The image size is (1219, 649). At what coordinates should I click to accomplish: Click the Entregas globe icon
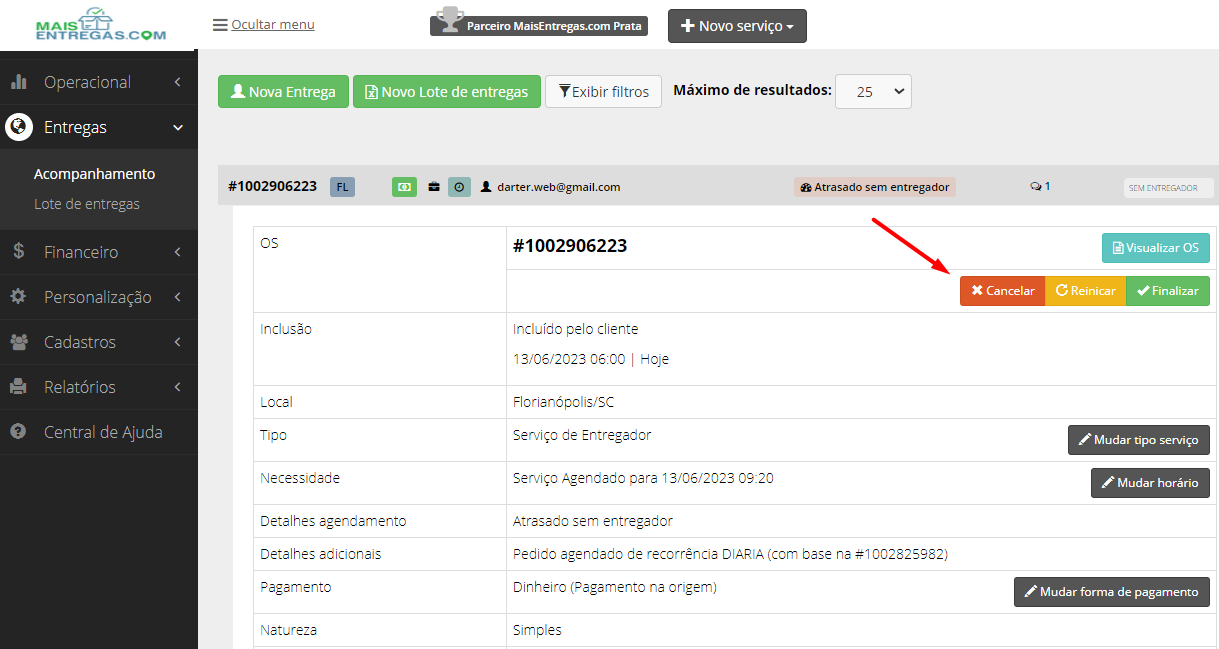[x=18, y=127]
